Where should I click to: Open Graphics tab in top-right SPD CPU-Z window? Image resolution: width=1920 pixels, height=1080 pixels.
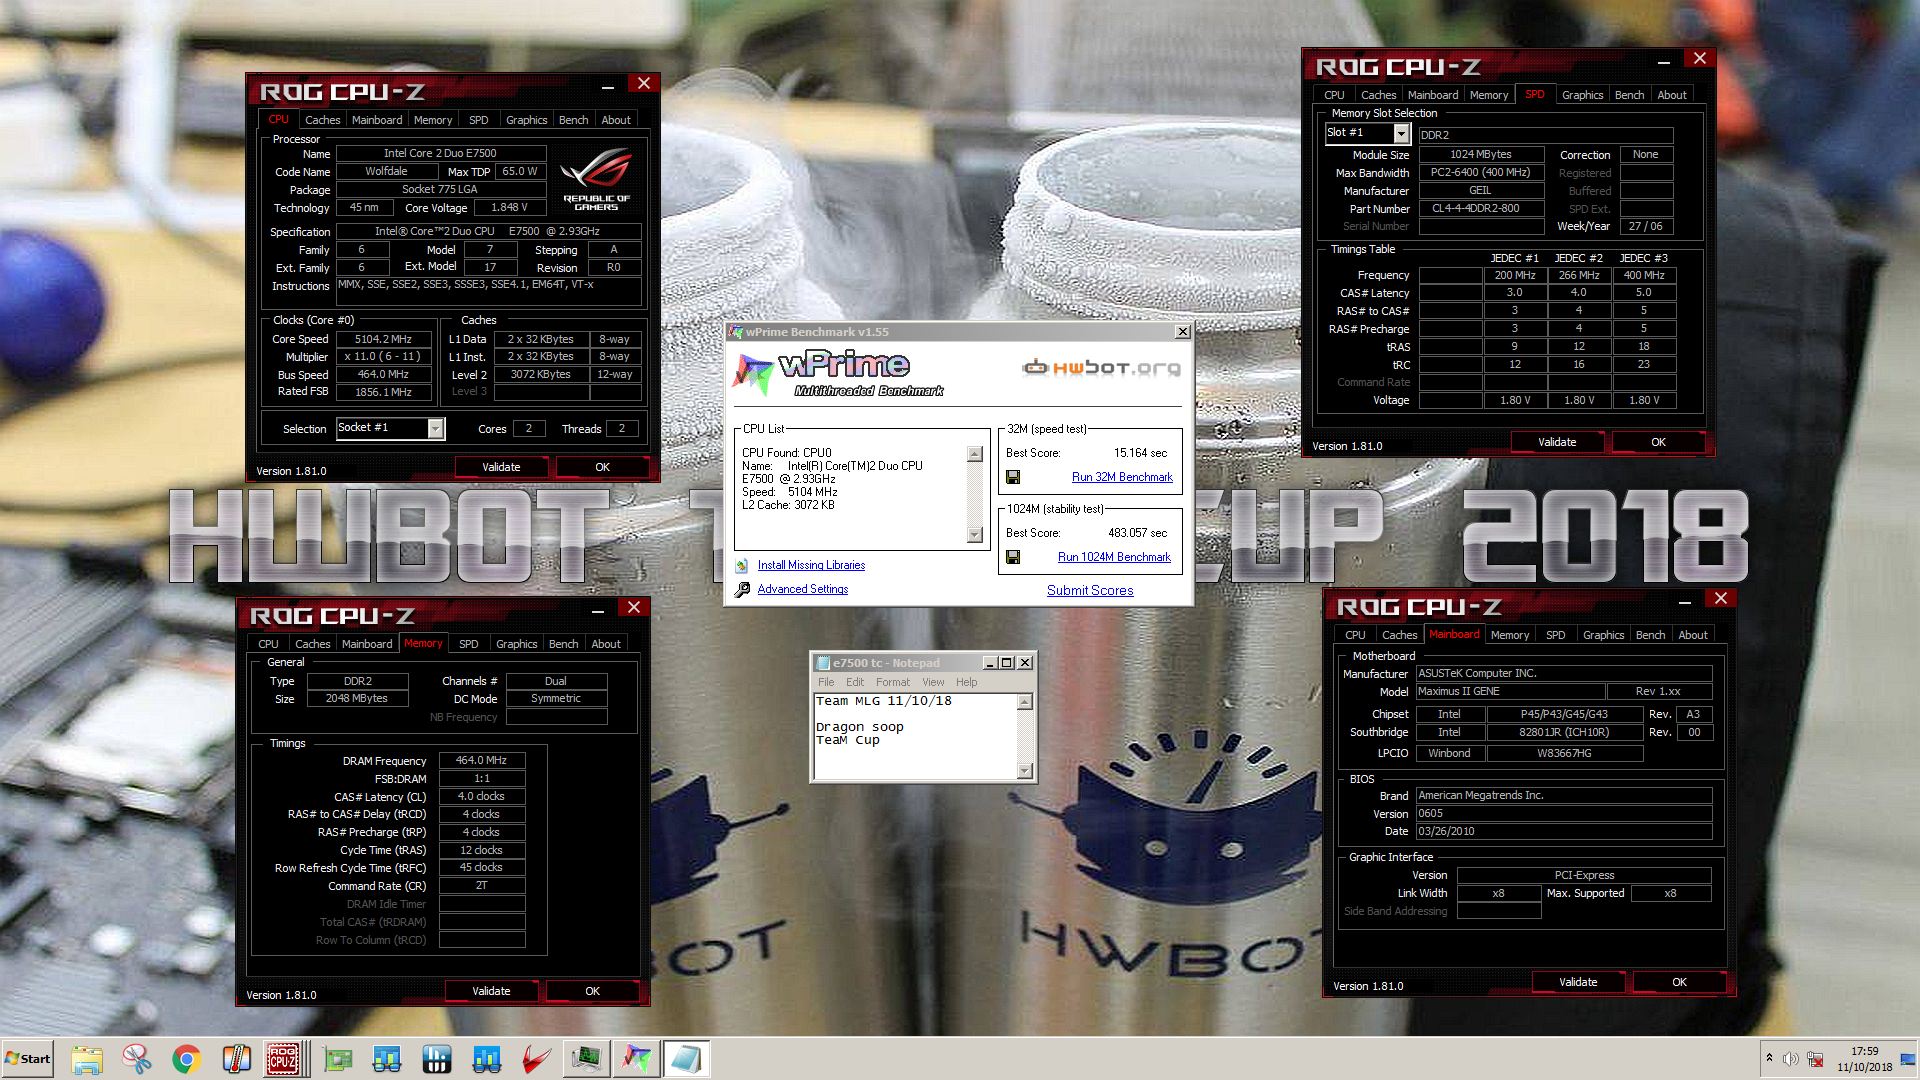pyautogui.click(x=1582, y=95)
